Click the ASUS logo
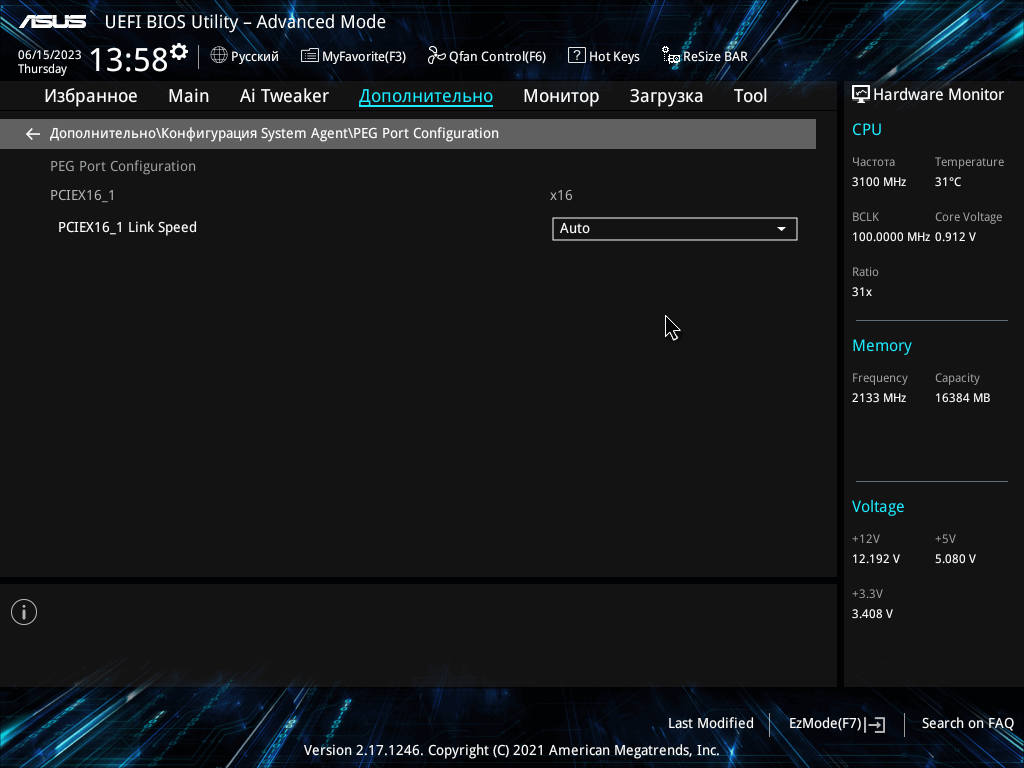This screenshot has width=1024, height=768. (52, 22)
